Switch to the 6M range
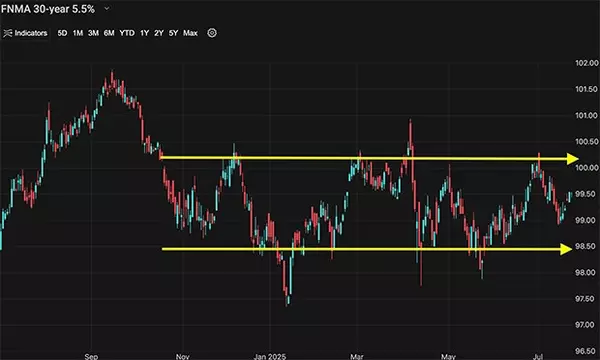 [x=109, y=33]
